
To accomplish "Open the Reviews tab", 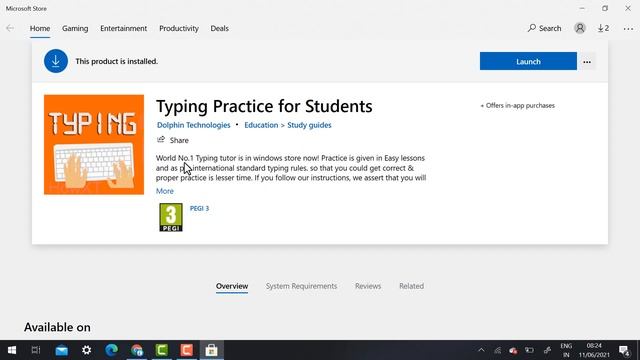I will [x=368, y=286].
